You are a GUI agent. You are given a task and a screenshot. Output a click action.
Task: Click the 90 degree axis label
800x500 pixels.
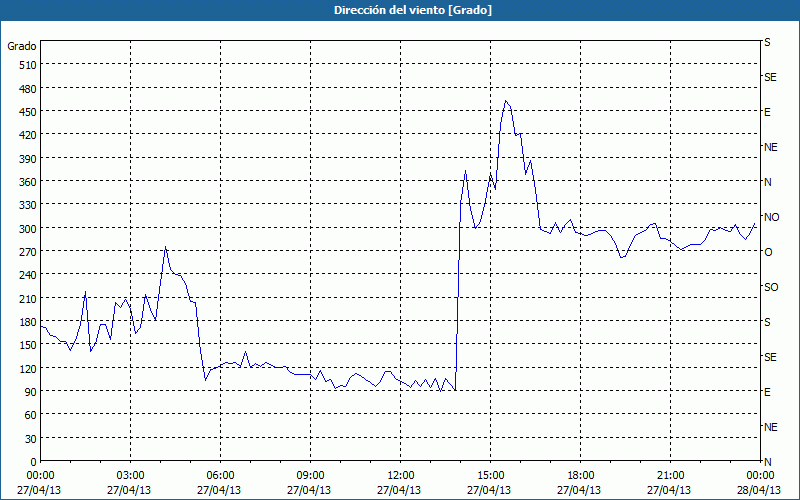31,392
